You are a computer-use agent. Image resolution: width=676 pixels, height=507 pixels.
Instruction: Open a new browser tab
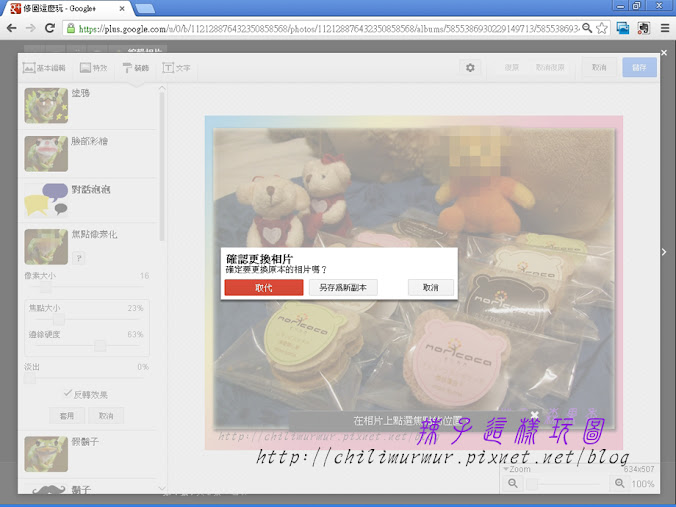145,9
